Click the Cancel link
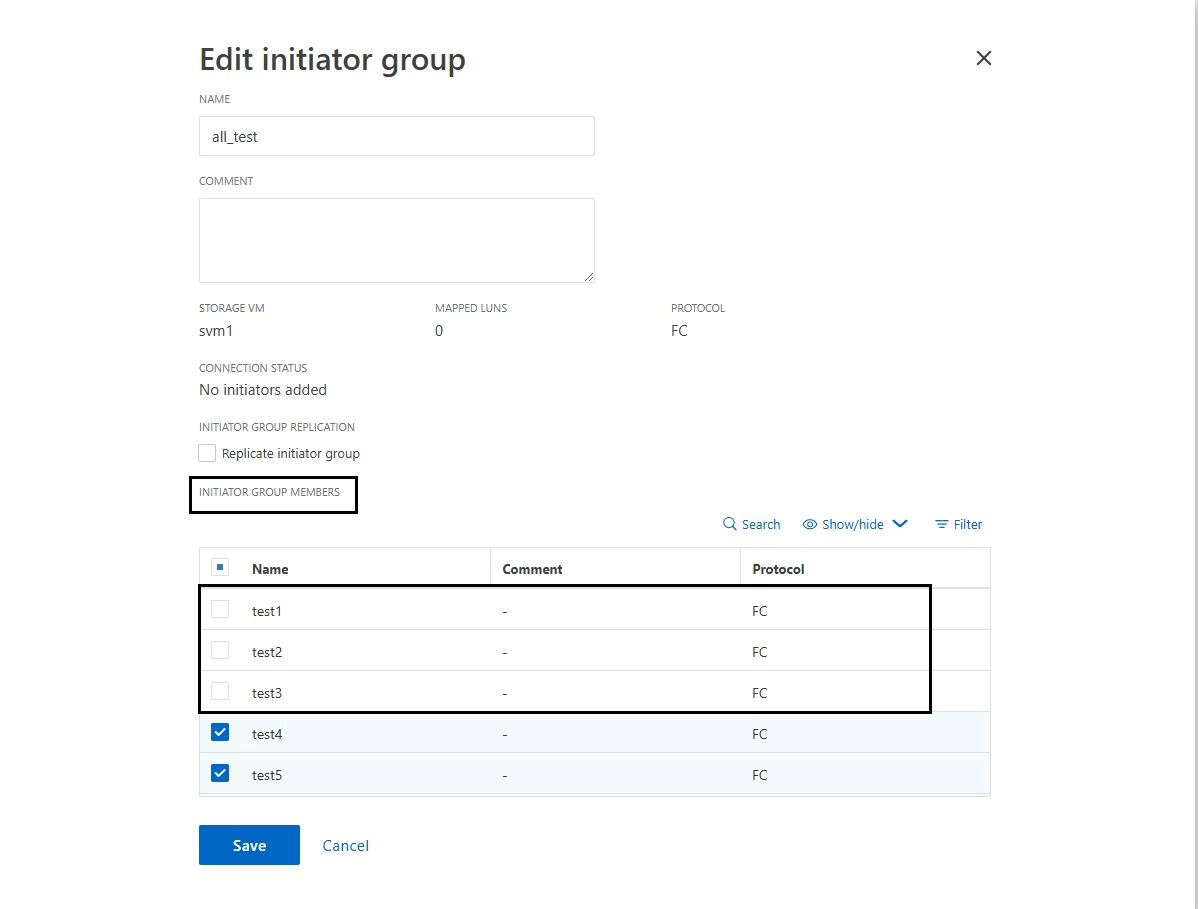The width and height of the screenshot is (1198, 909). 345,846
